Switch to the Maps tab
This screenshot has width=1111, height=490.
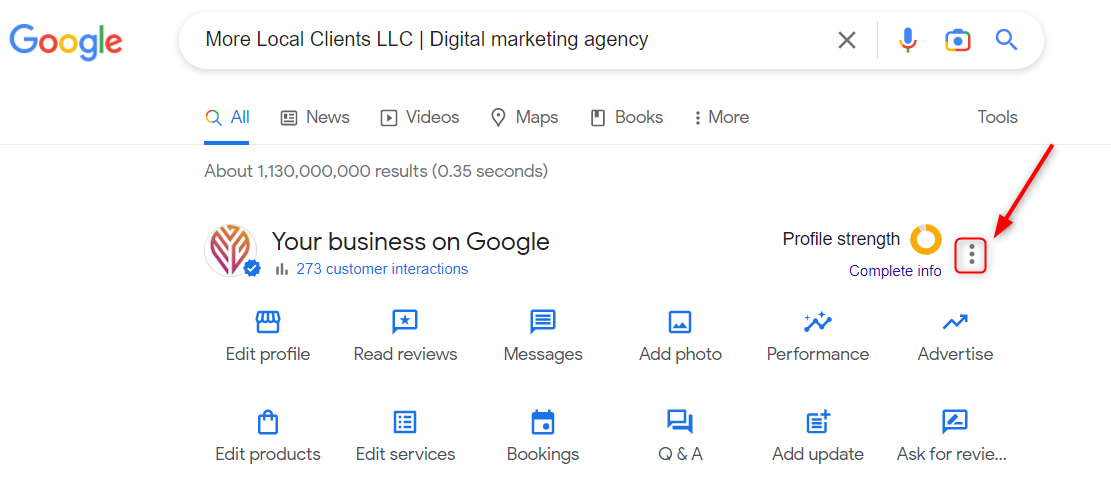click(x=524, y=118)
